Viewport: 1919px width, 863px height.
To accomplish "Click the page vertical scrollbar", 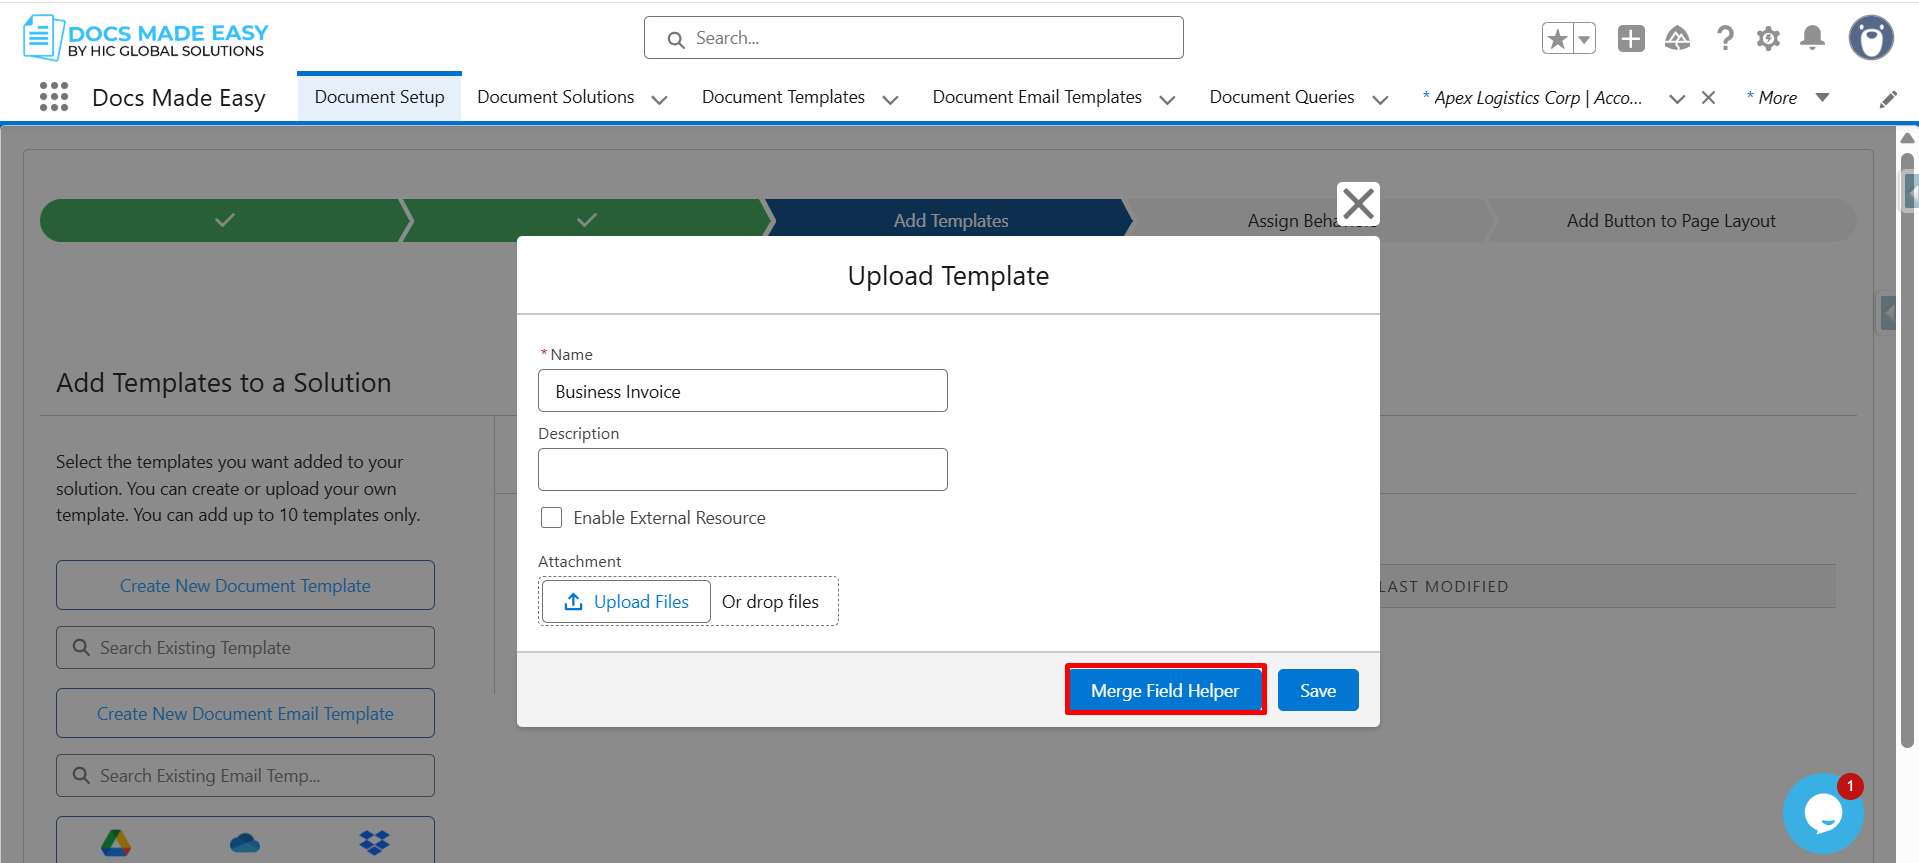I will pos(1907,450).
